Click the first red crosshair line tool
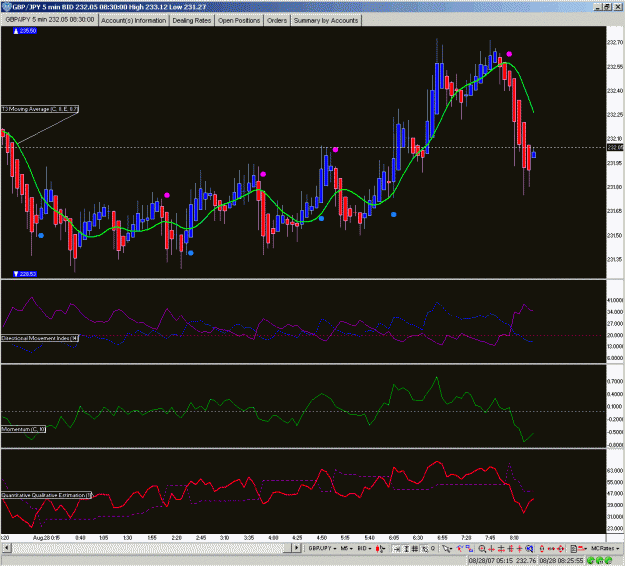 pos(491,549)
